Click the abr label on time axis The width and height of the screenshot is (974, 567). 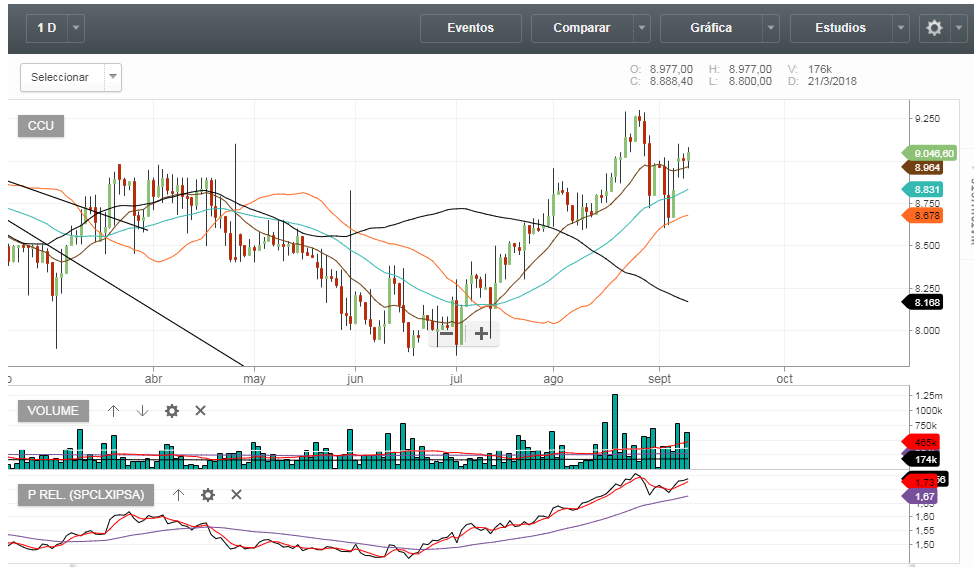click(x=153, y=379)
